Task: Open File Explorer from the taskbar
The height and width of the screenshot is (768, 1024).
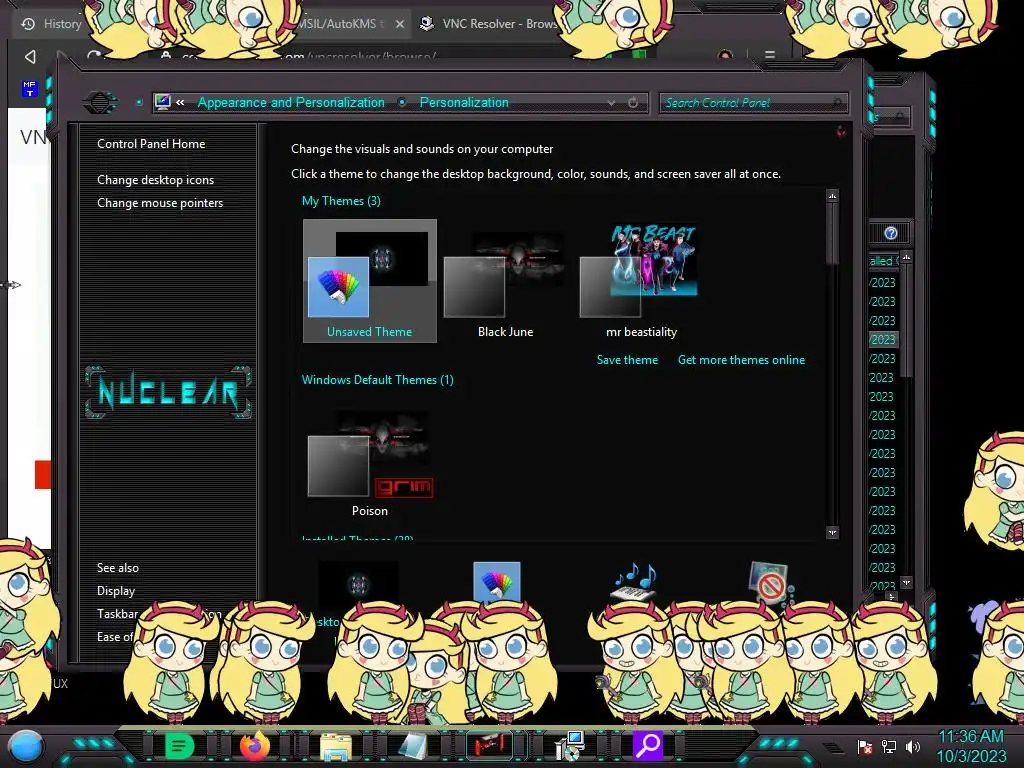Action: pyautogui.click(x=335, y=746)
